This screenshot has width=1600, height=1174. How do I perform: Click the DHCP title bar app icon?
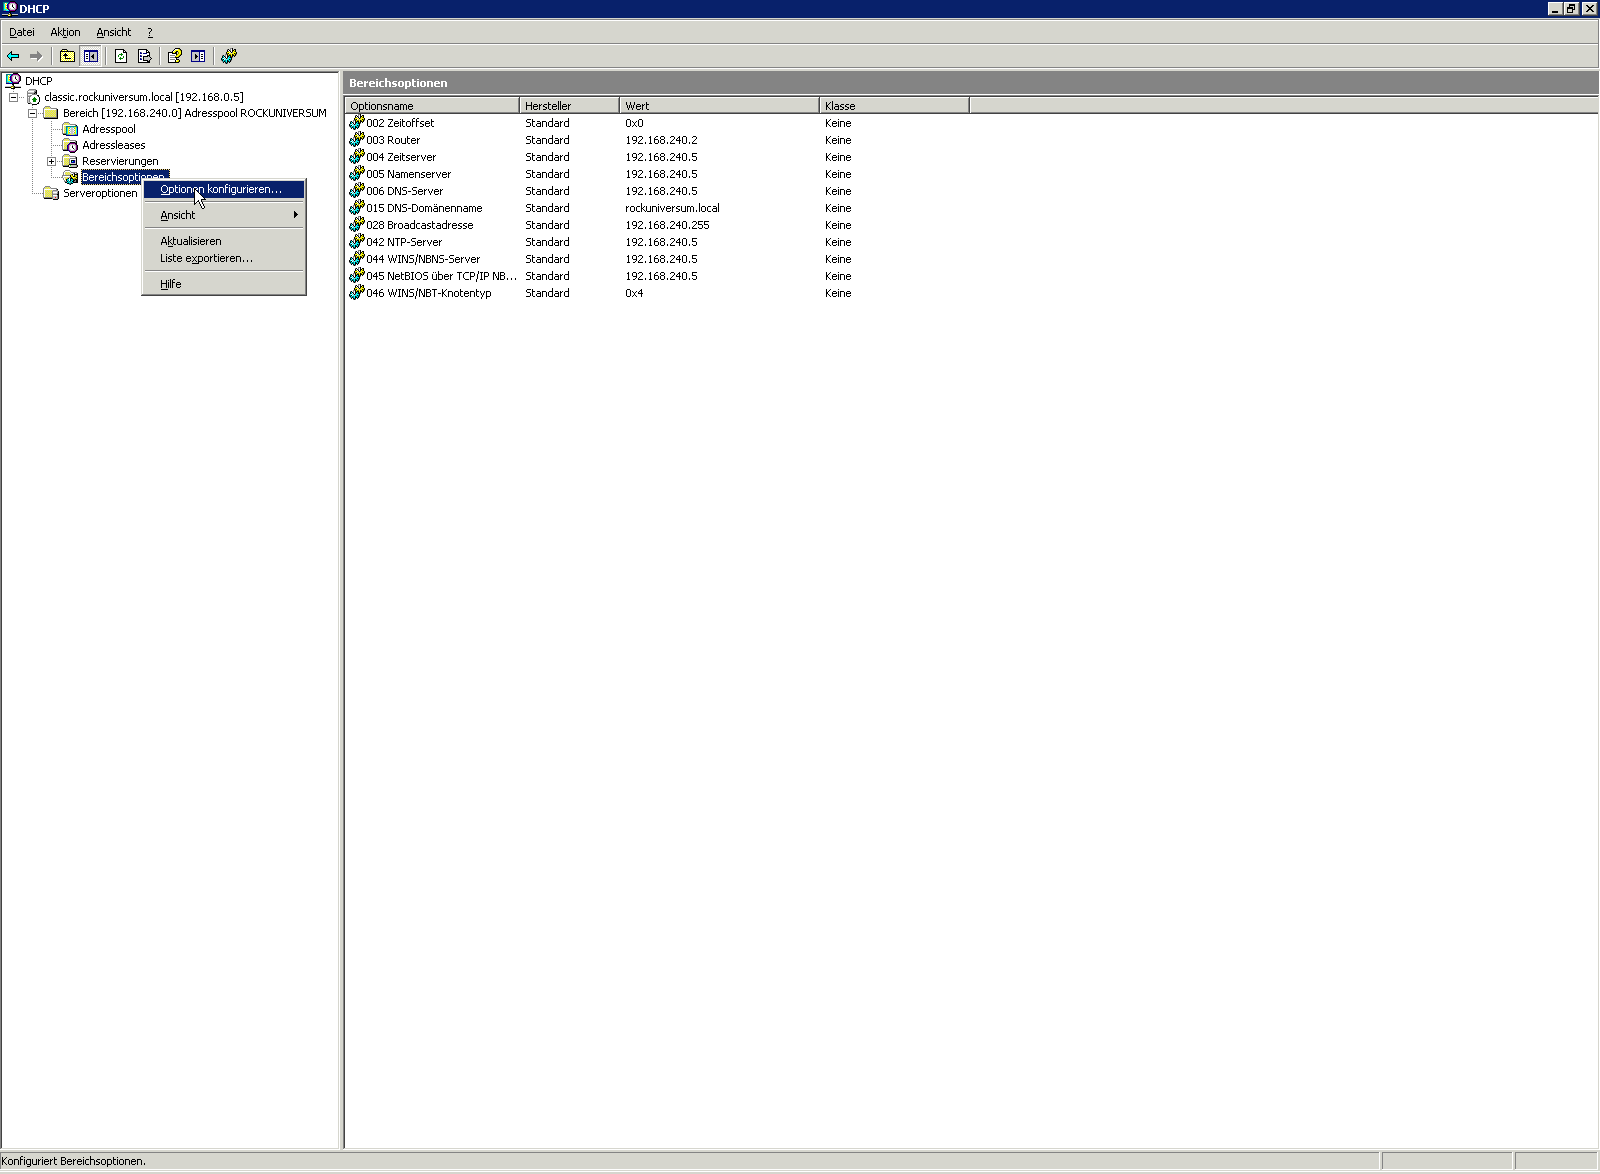click(10, 8)
